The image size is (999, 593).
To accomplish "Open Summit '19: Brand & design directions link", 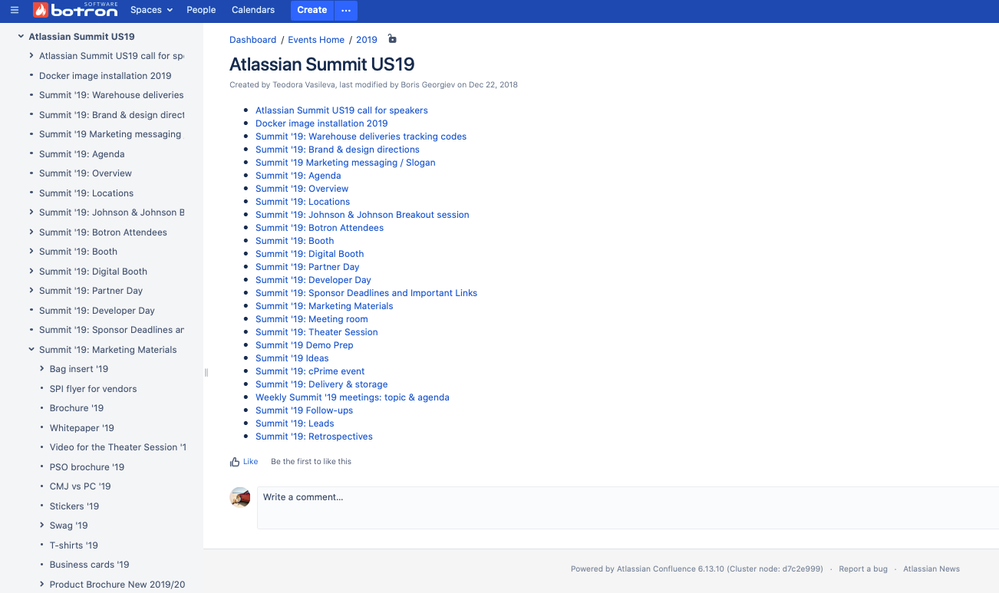I will tap(338, 150).
